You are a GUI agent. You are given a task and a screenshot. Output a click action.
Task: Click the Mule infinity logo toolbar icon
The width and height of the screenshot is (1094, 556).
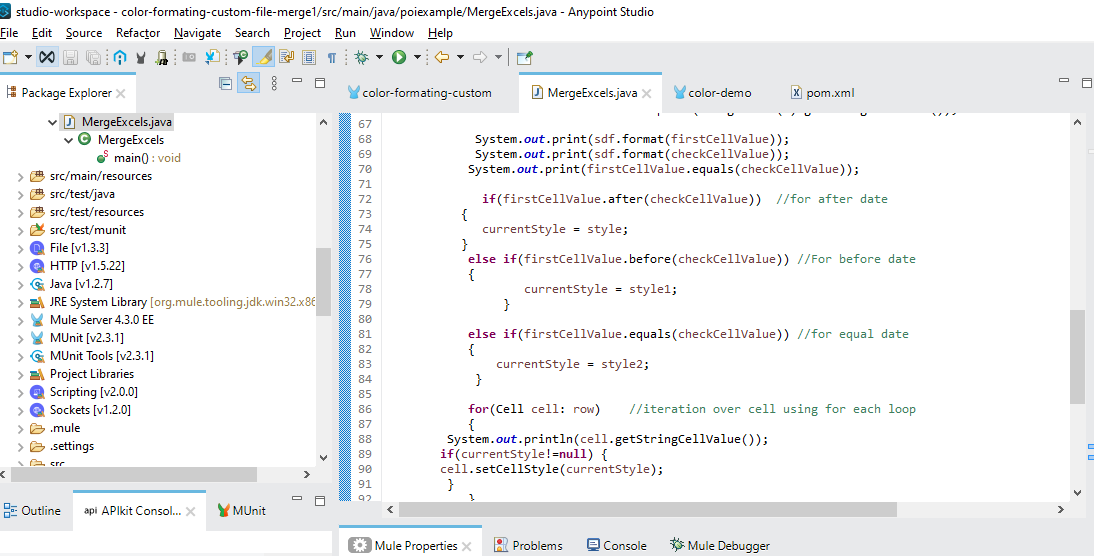[47, 57]
